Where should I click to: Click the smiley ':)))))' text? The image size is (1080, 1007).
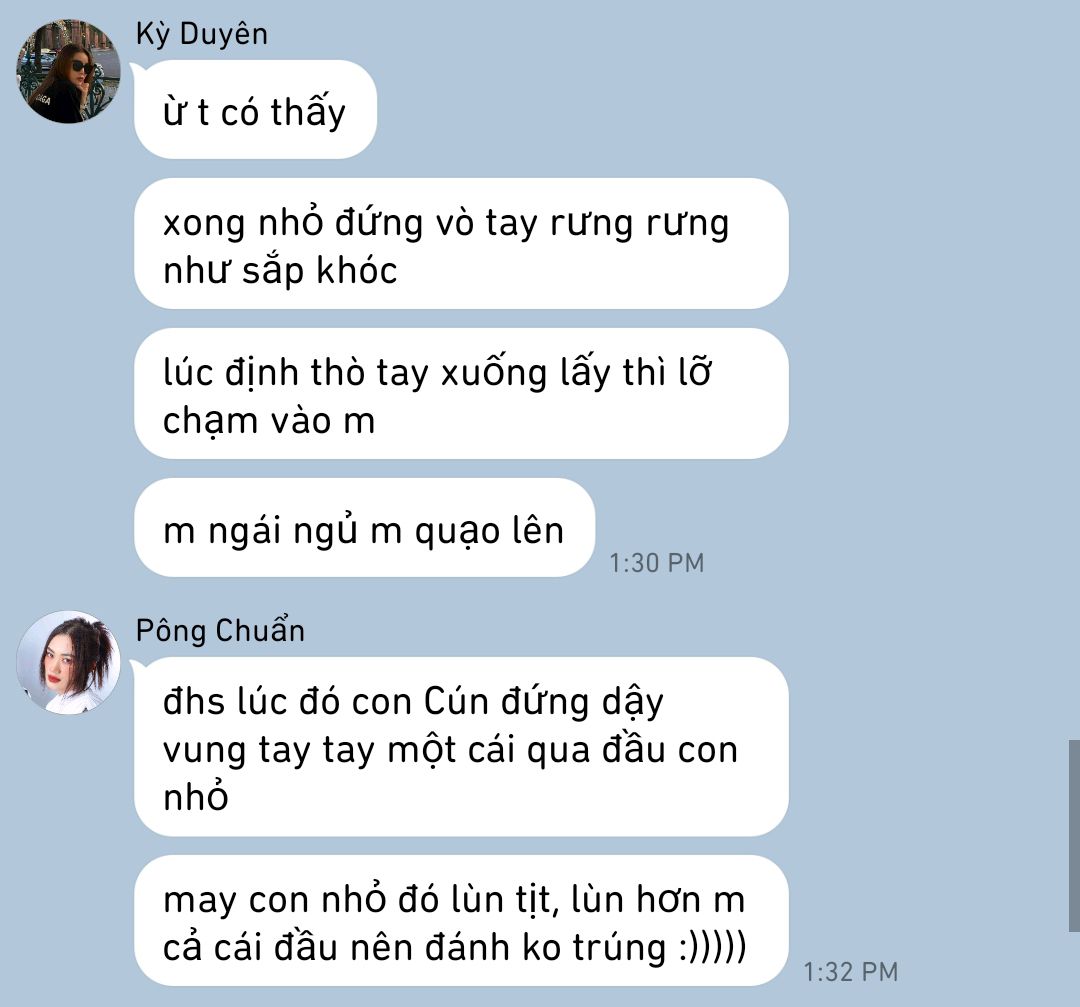(x=712, y=948)
